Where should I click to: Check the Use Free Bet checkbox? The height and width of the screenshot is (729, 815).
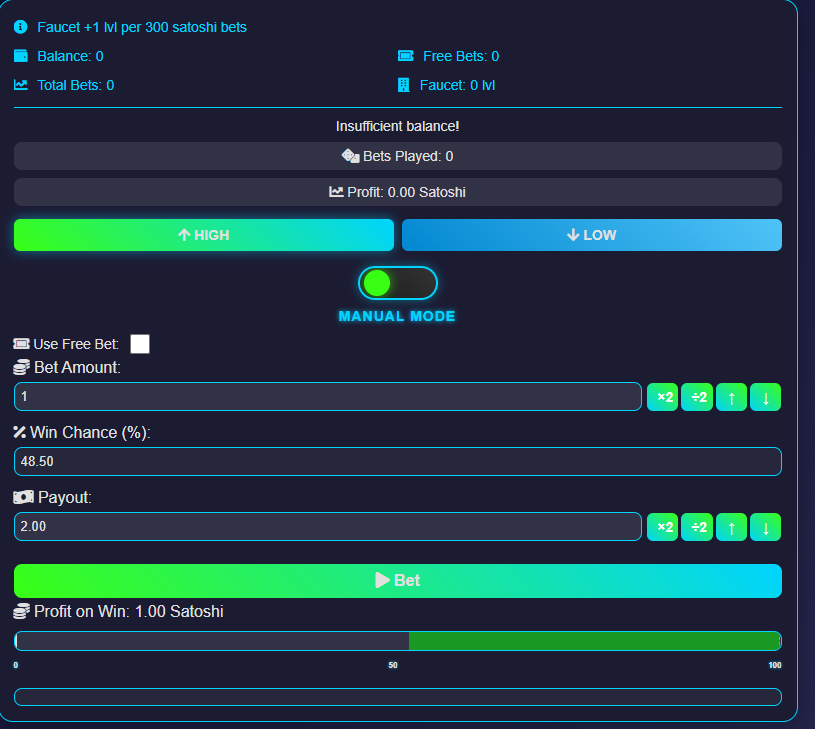coord(140,344)
